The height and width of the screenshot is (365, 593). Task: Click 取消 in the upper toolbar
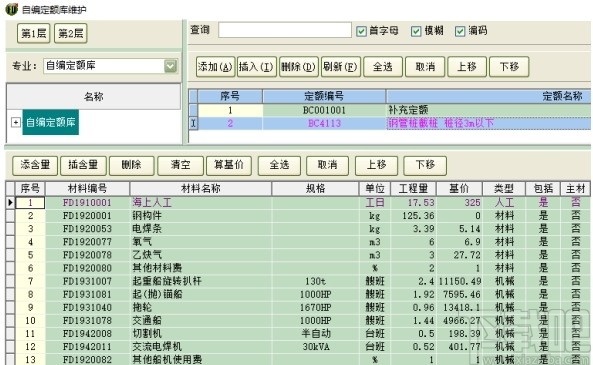point(425,67)
